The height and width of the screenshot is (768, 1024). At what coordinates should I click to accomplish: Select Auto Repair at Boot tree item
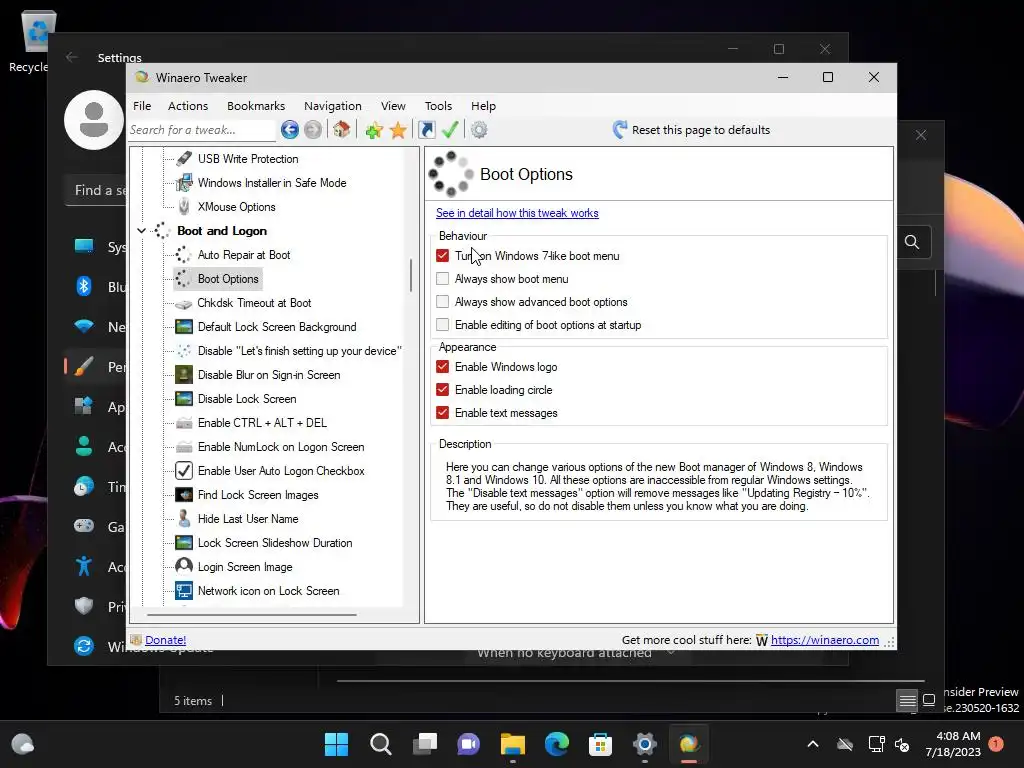tap(244, 255)
